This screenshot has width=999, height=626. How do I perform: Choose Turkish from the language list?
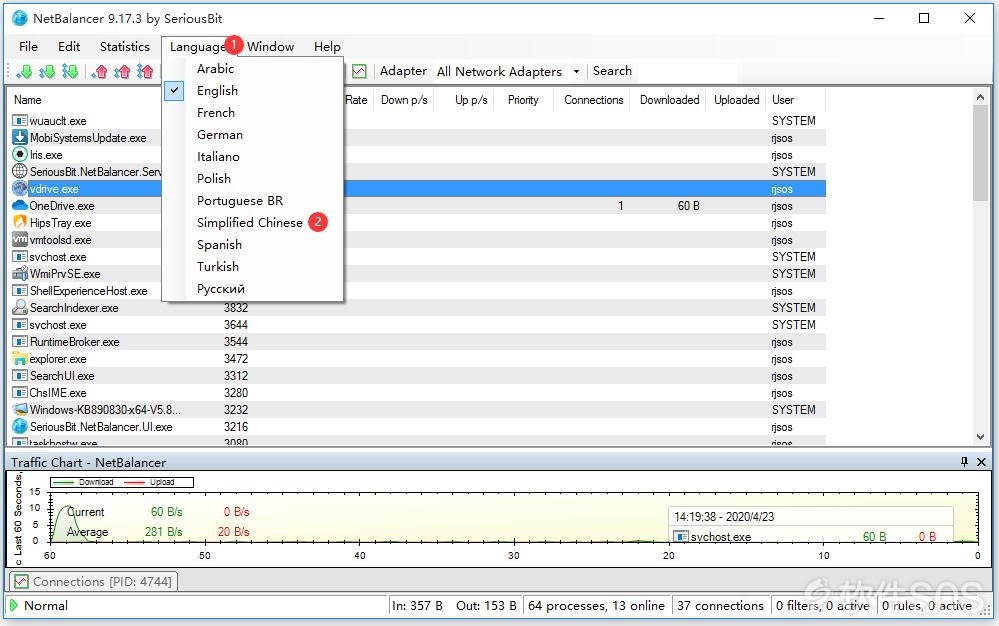point(218,266)
